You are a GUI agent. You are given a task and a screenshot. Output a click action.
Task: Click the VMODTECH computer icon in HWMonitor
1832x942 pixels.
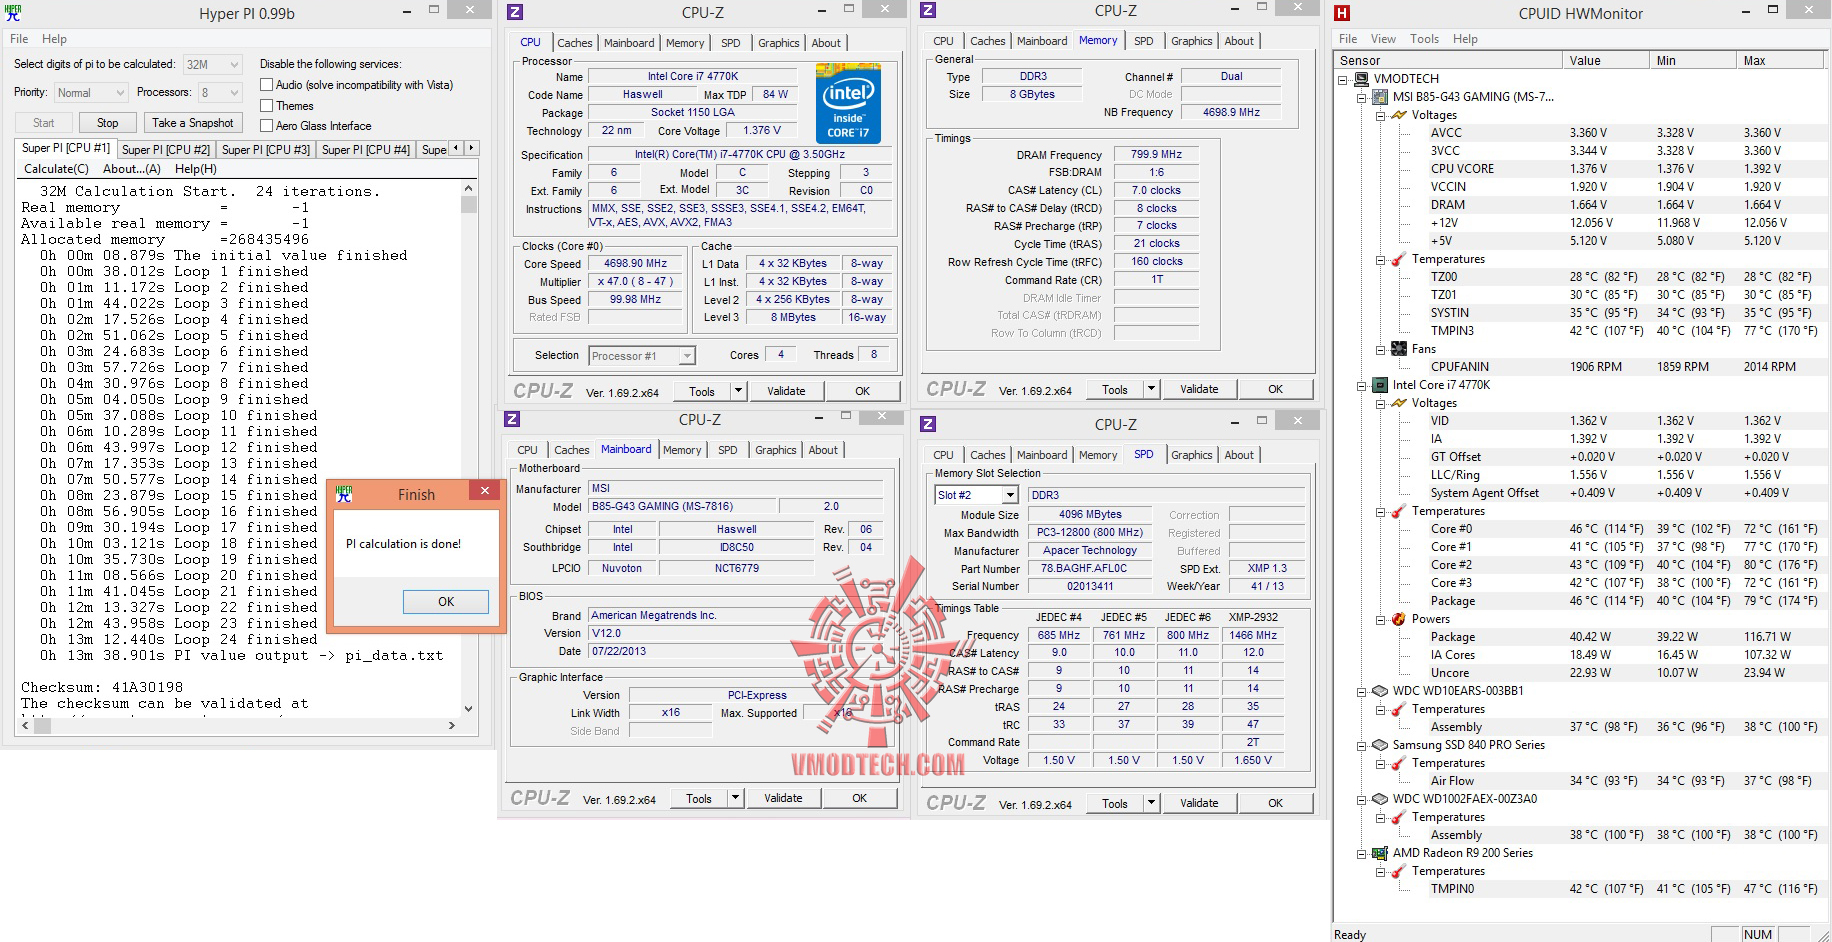1361,78
